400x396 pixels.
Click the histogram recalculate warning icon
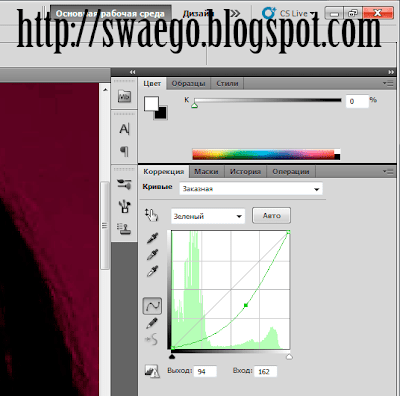tap(152, 371)
